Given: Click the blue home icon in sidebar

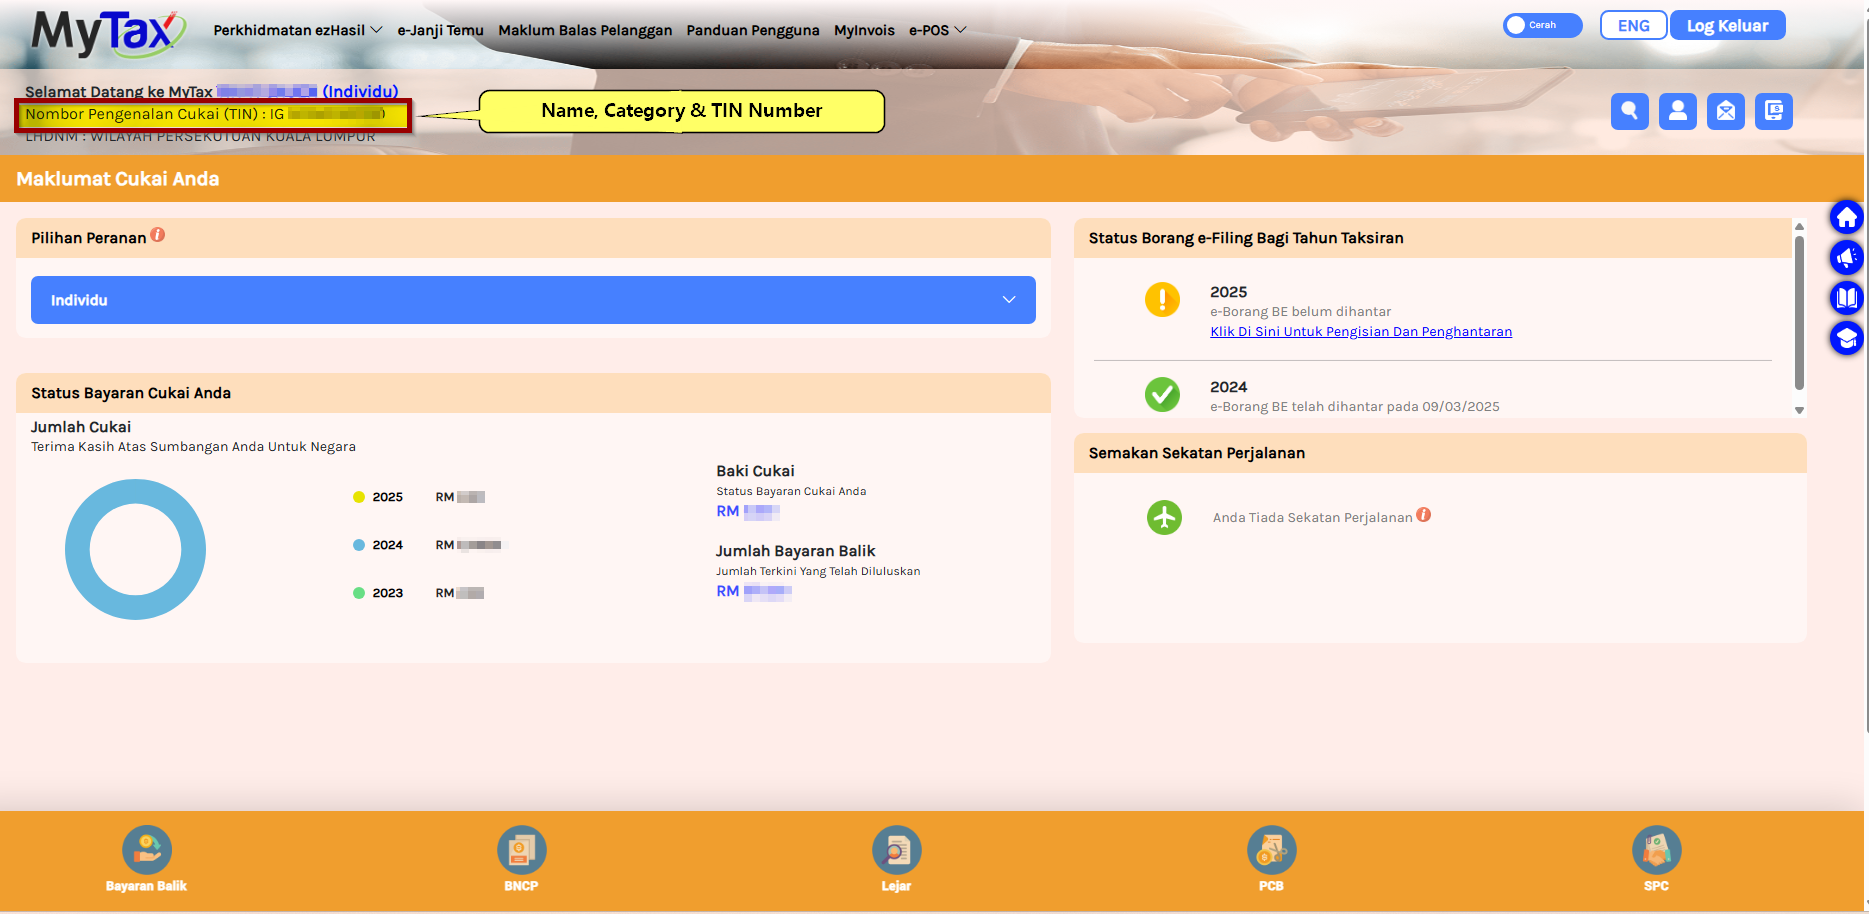Looking at the screenshot, I should click(x=1846, y=217).
